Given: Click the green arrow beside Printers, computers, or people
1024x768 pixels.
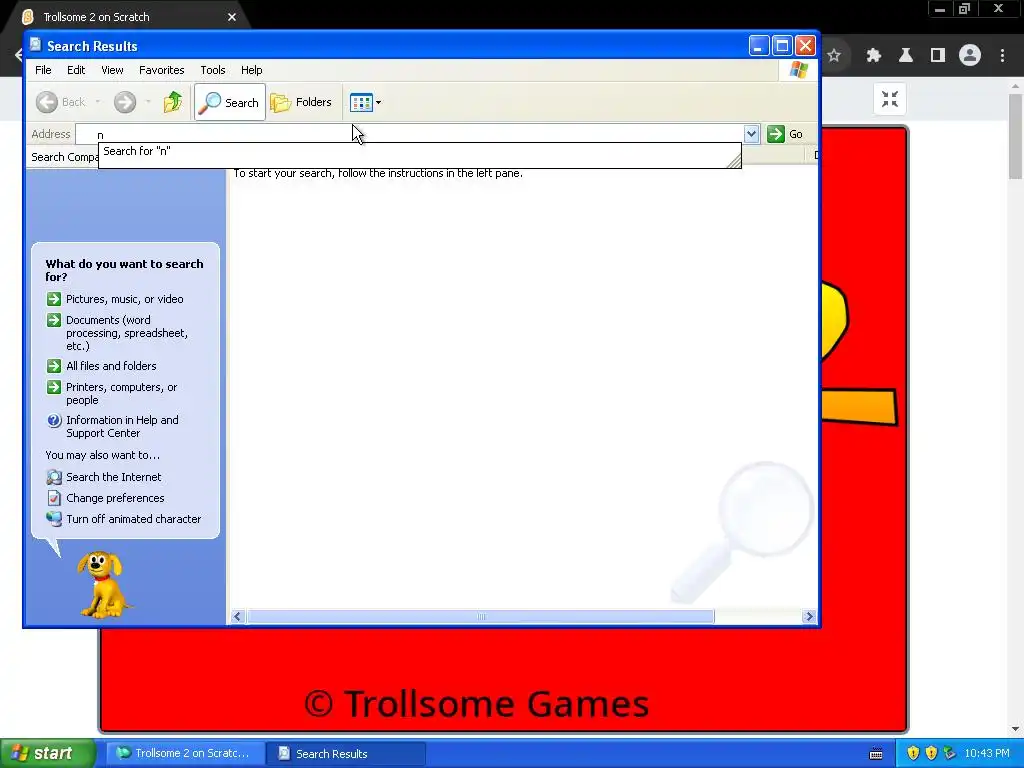Looking at the screenshot, I should click(54, 387).
